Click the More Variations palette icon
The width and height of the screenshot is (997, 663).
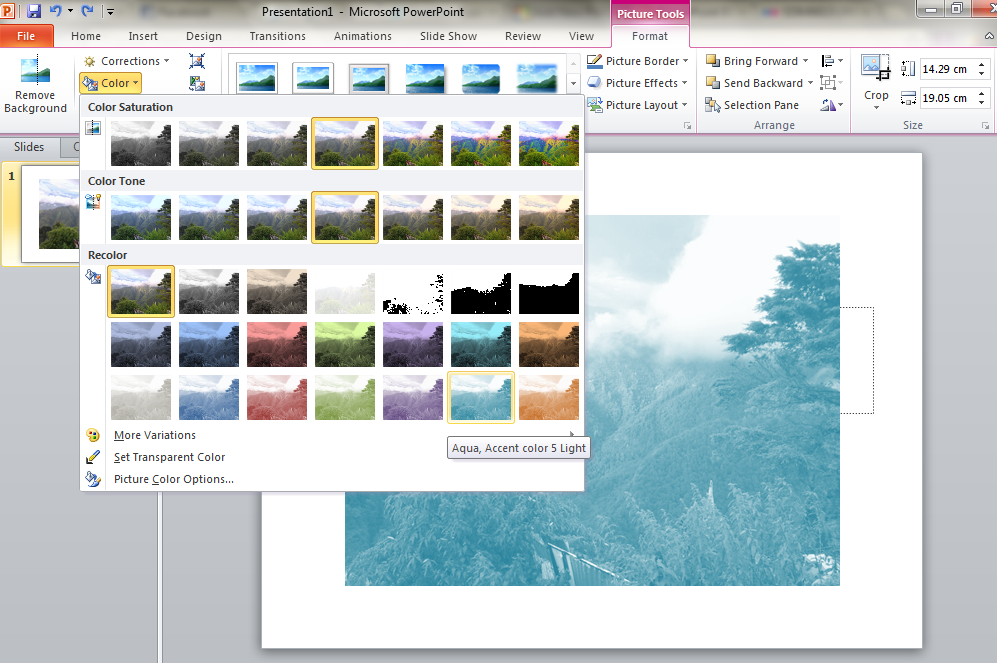(x=93, y=435)
